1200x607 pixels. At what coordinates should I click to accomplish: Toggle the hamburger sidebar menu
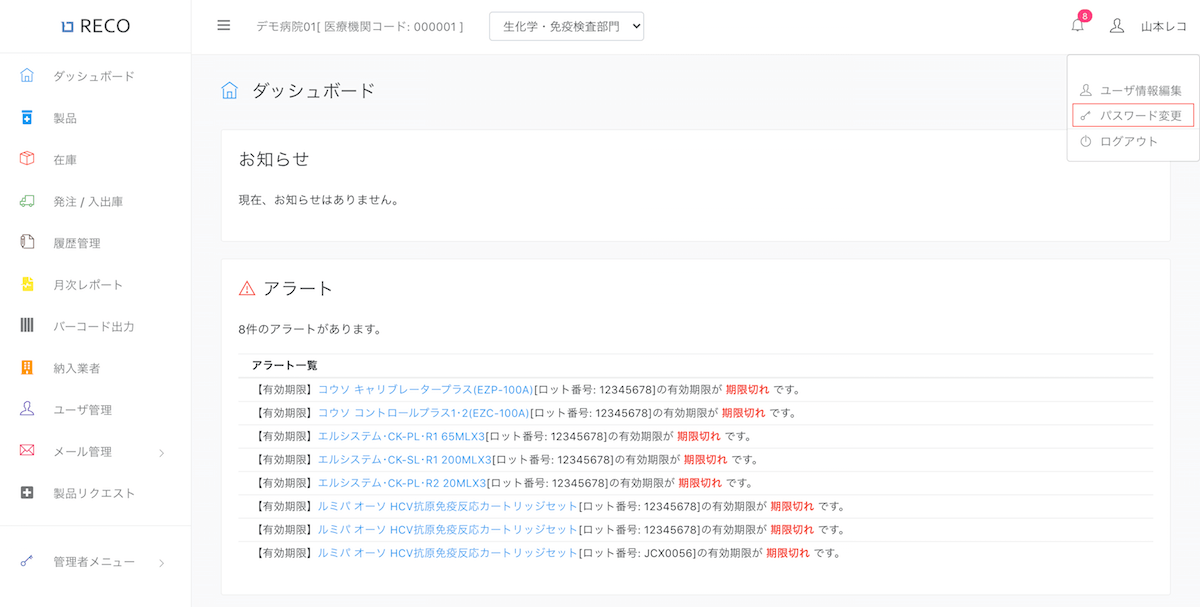[x=224, y=26]
